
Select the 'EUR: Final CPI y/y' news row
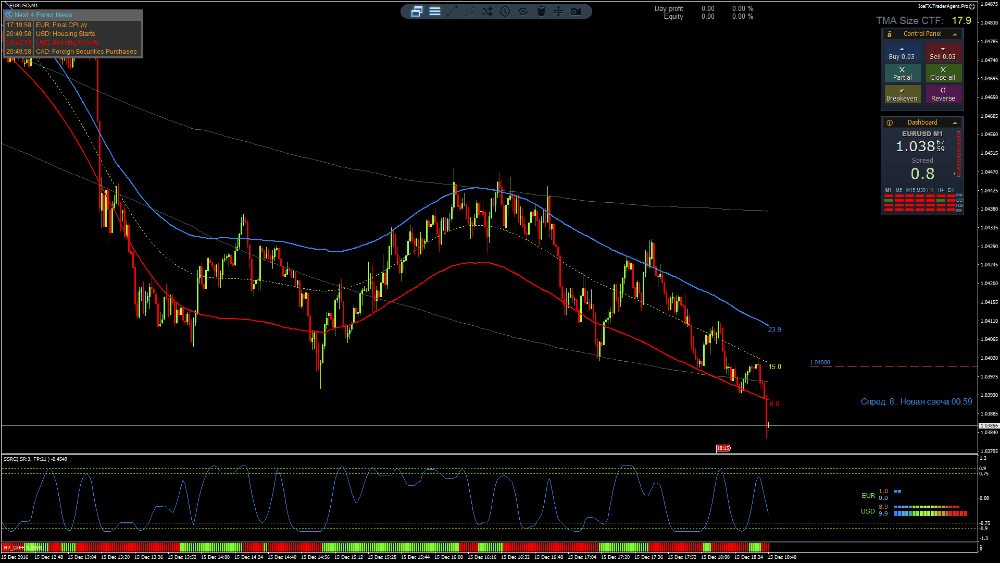pos(73,25)
